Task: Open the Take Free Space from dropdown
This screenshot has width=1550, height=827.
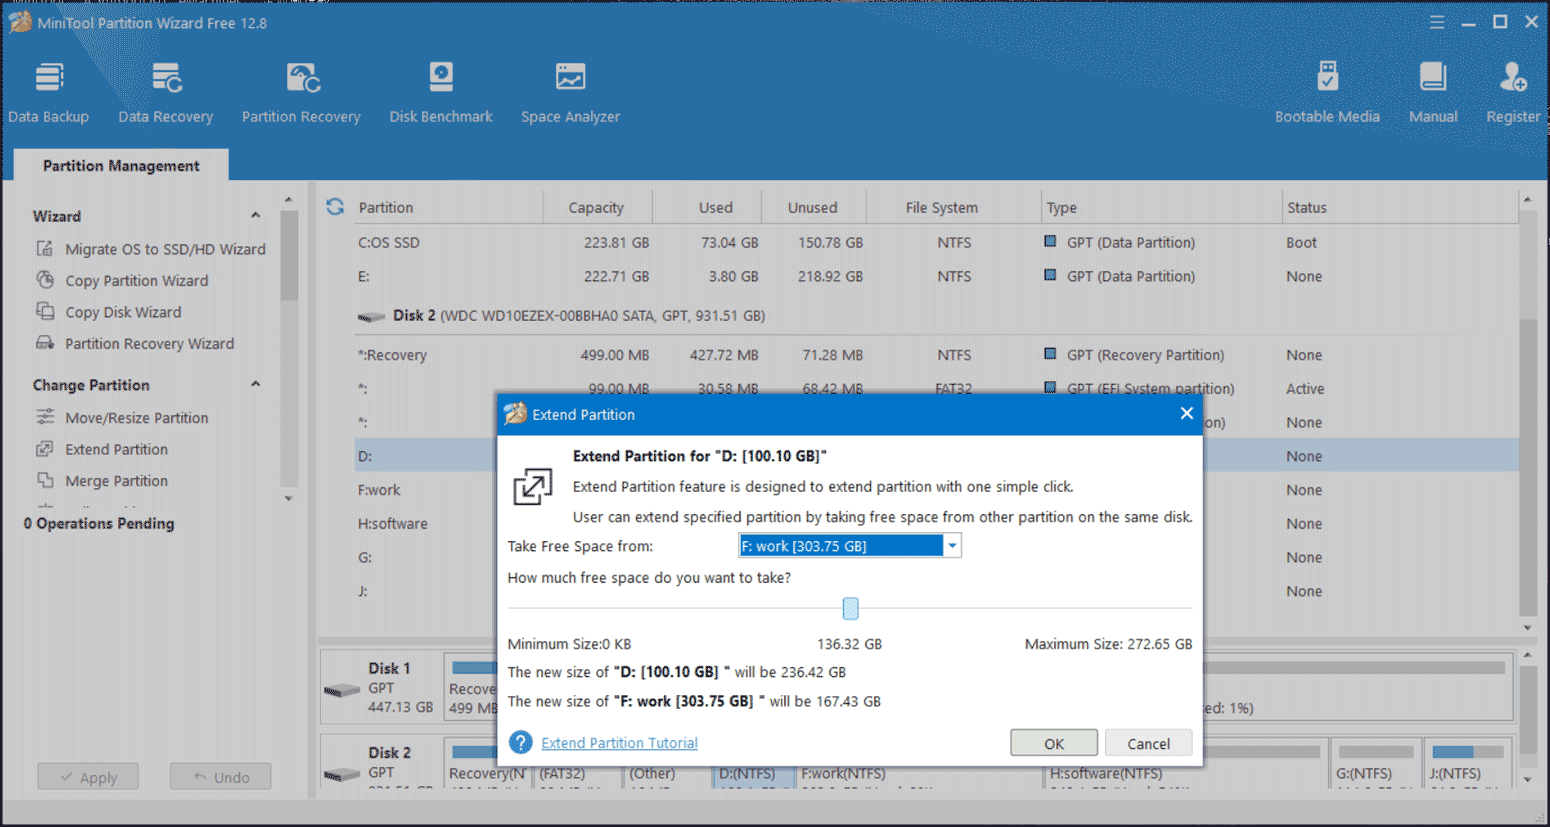Action: point(952,546)
